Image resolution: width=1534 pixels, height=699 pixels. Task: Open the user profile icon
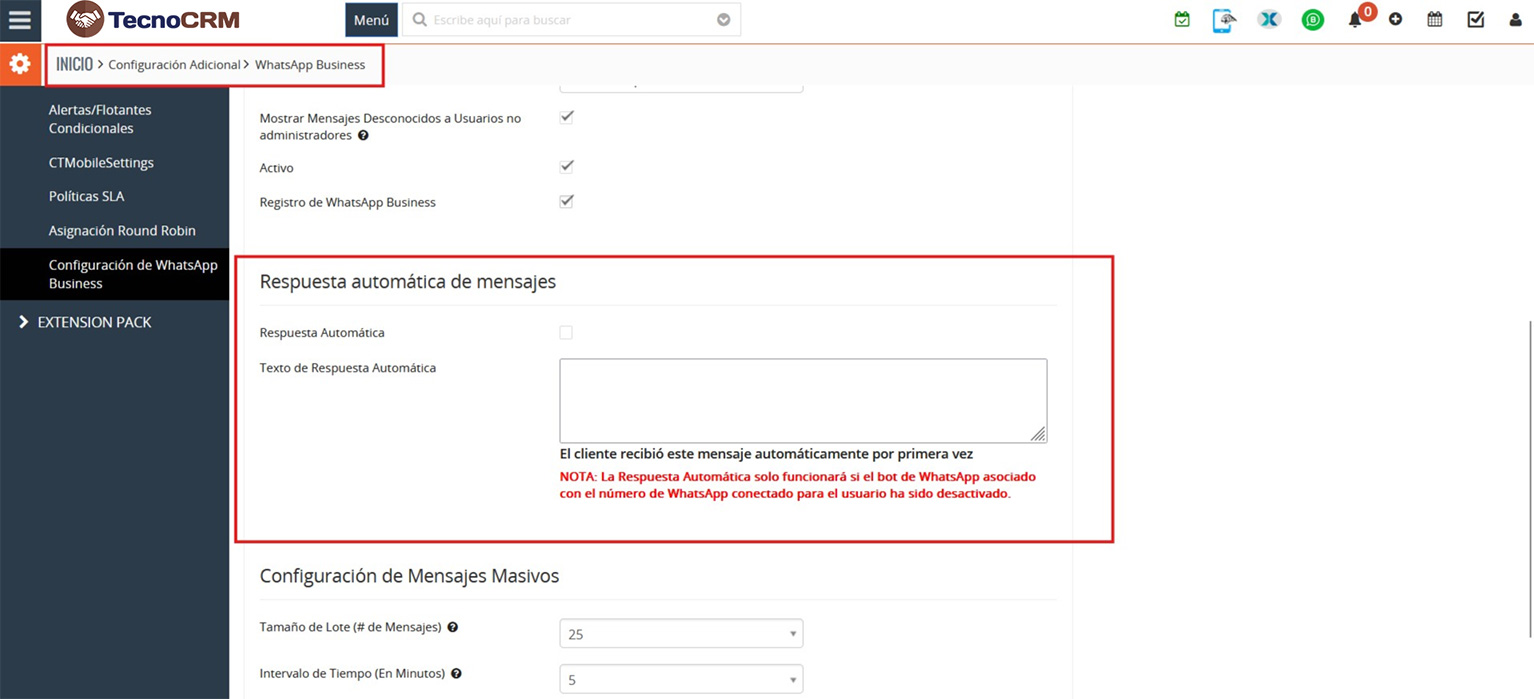[1515, 20]
